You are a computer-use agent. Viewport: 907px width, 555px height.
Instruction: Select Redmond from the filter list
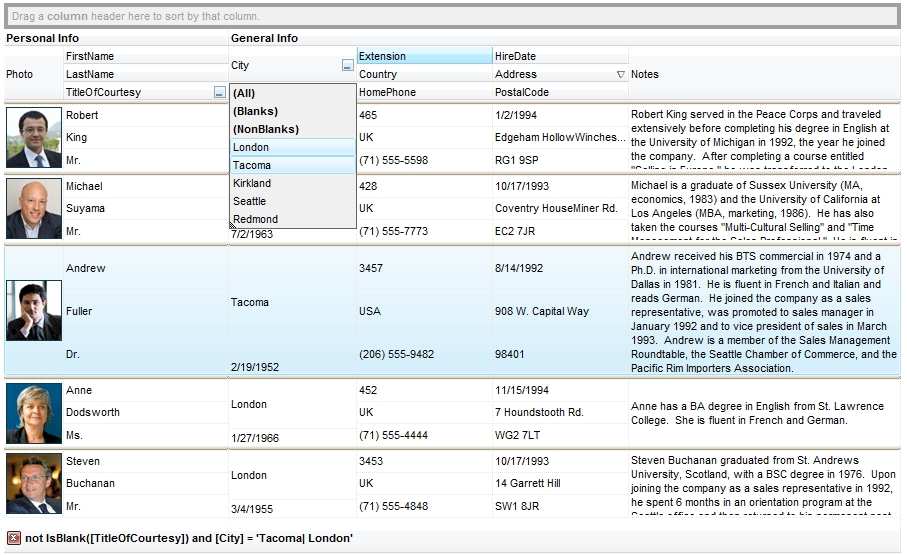(292, 220)
